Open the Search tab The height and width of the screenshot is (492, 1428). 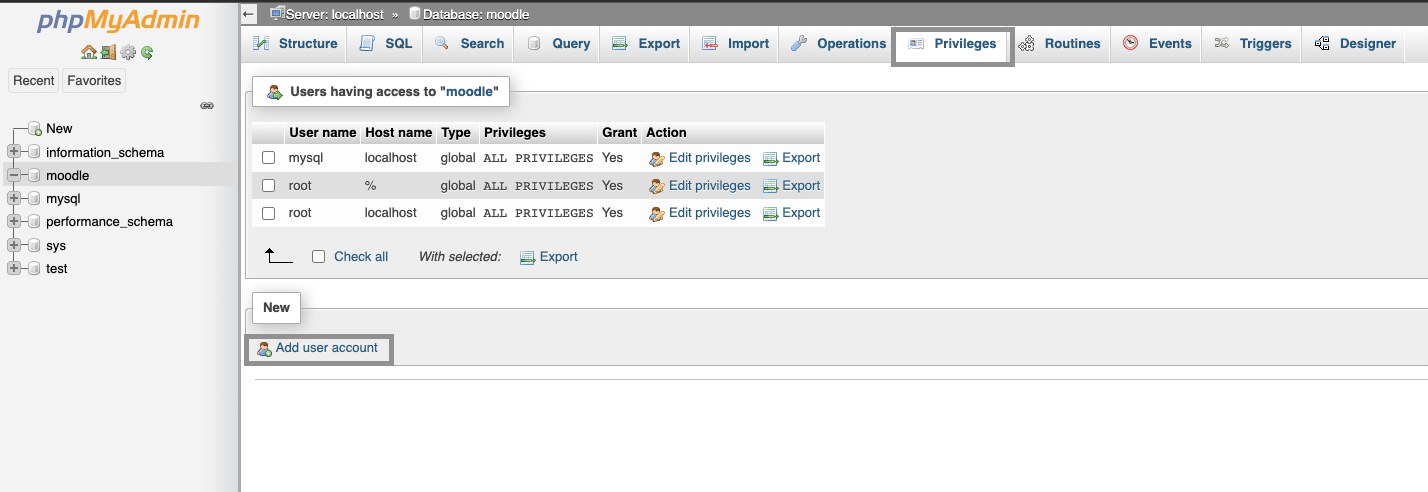pos(469,44)
